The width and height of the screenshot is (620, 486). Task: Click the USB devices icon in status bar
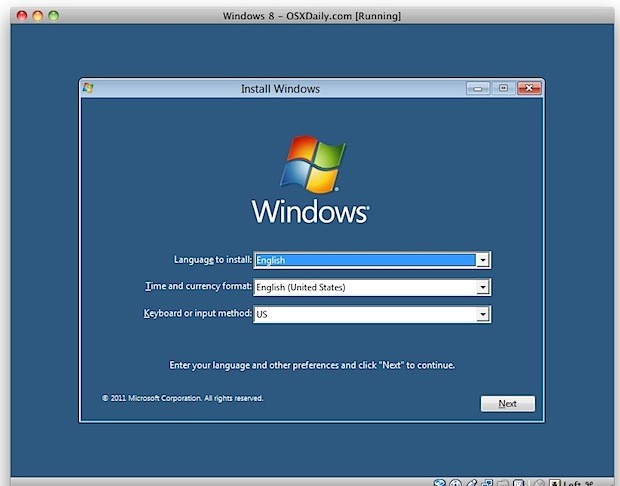click(x=471, y=481)
